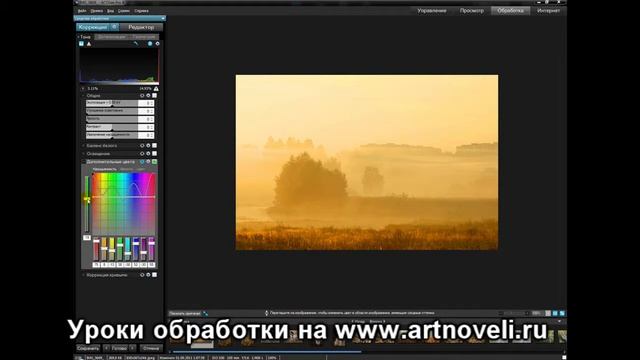Switch to the Просмотр mode
Viewport: 640px width, 360px height.
point(471,11)
